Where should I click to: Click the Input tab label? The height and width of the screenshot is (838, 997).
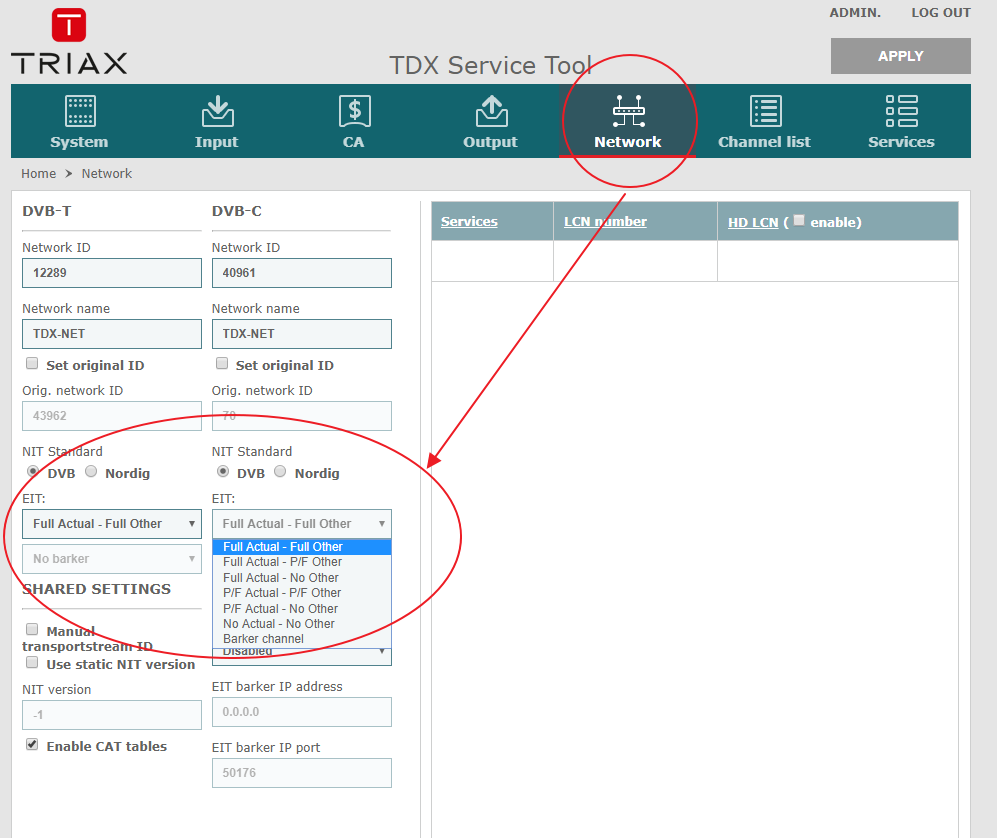216,142
